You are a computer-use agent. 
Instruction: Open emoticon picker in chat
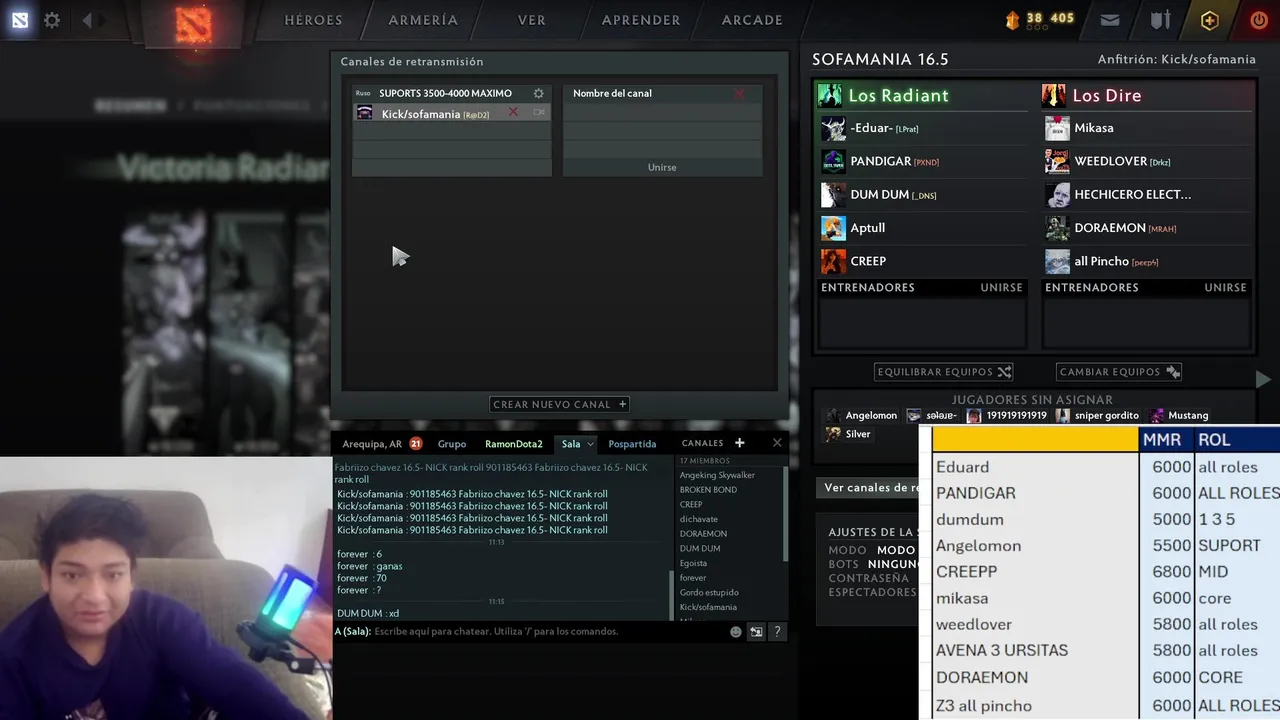[x=736, y=632]
